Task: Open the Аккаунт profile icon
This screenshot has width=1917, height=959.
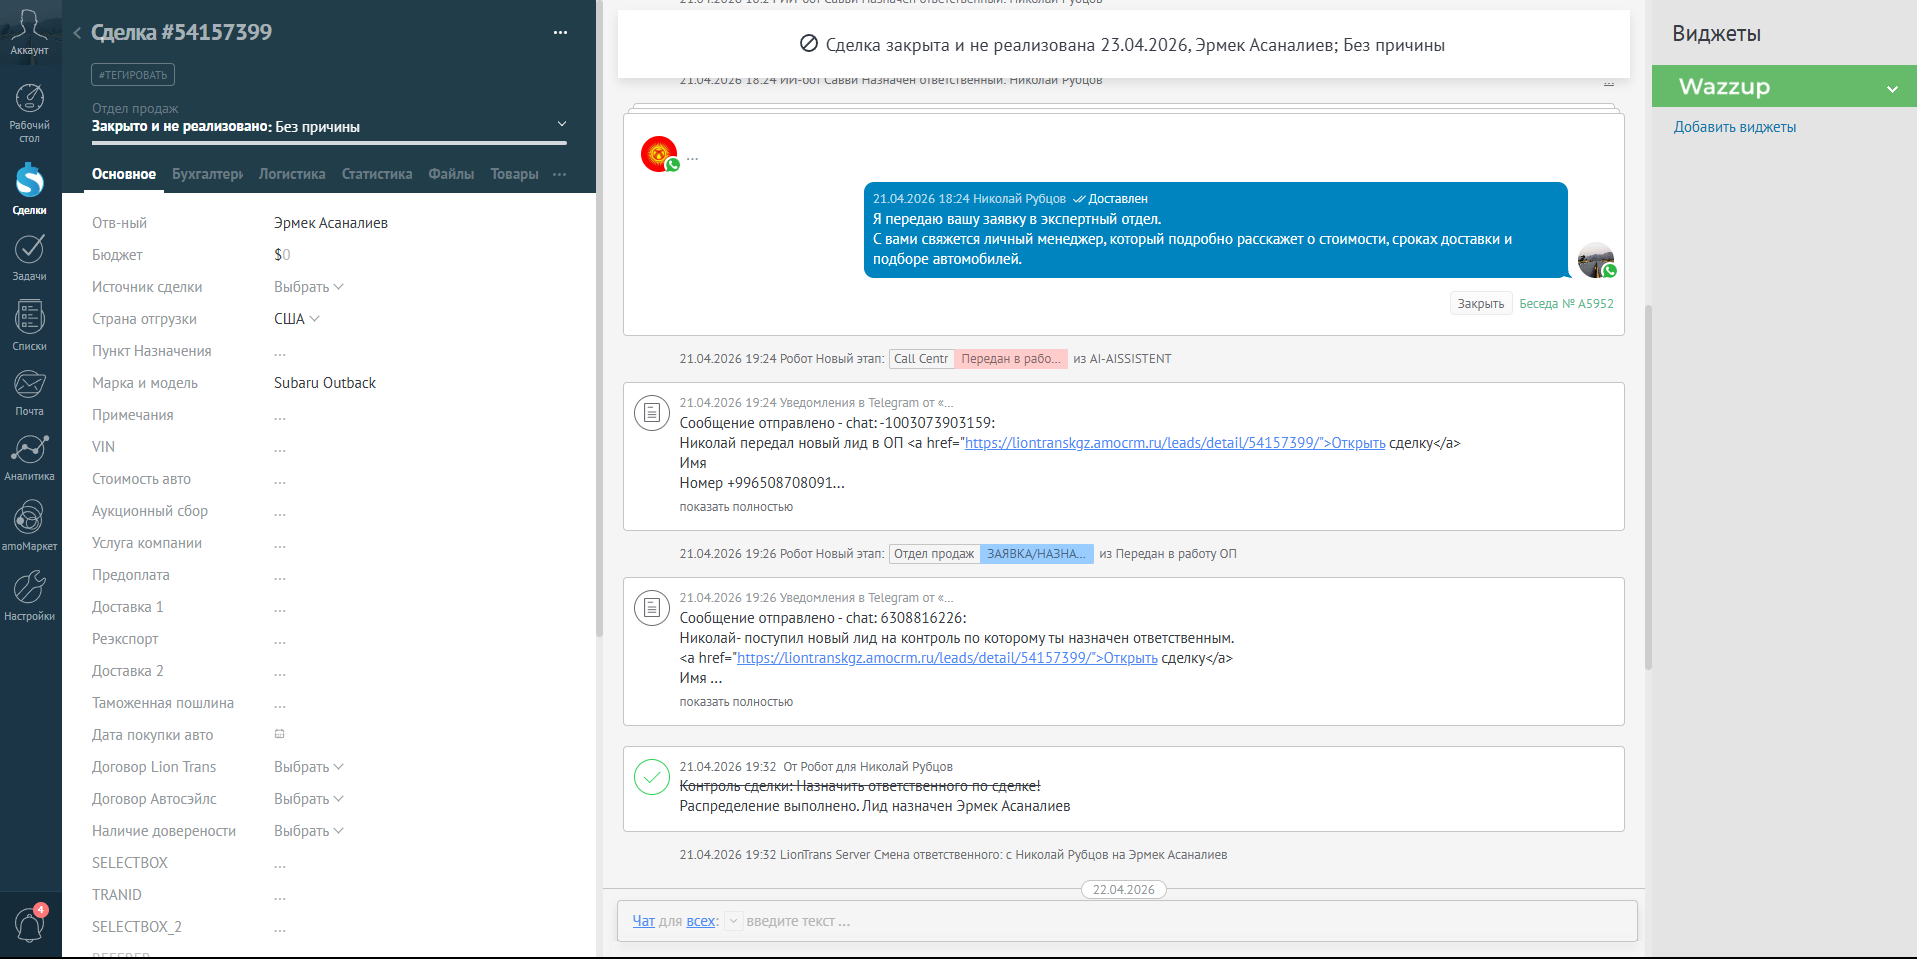Action: (x=29, y=33)
